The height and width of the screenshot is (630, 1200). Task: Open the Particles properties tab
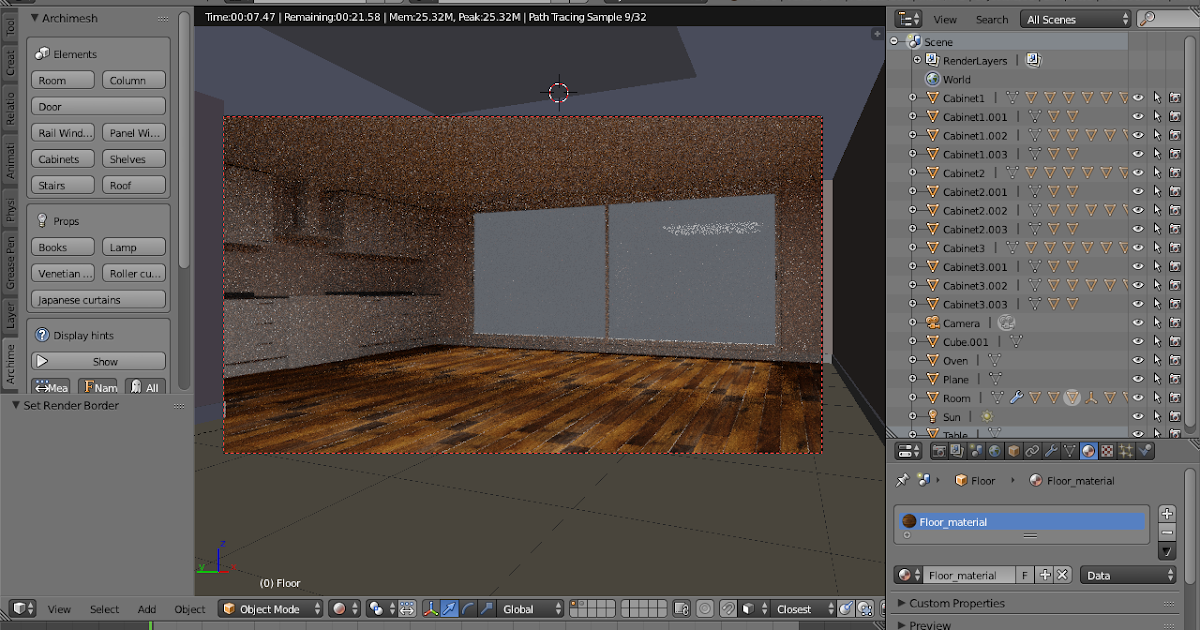[1128, 451]
